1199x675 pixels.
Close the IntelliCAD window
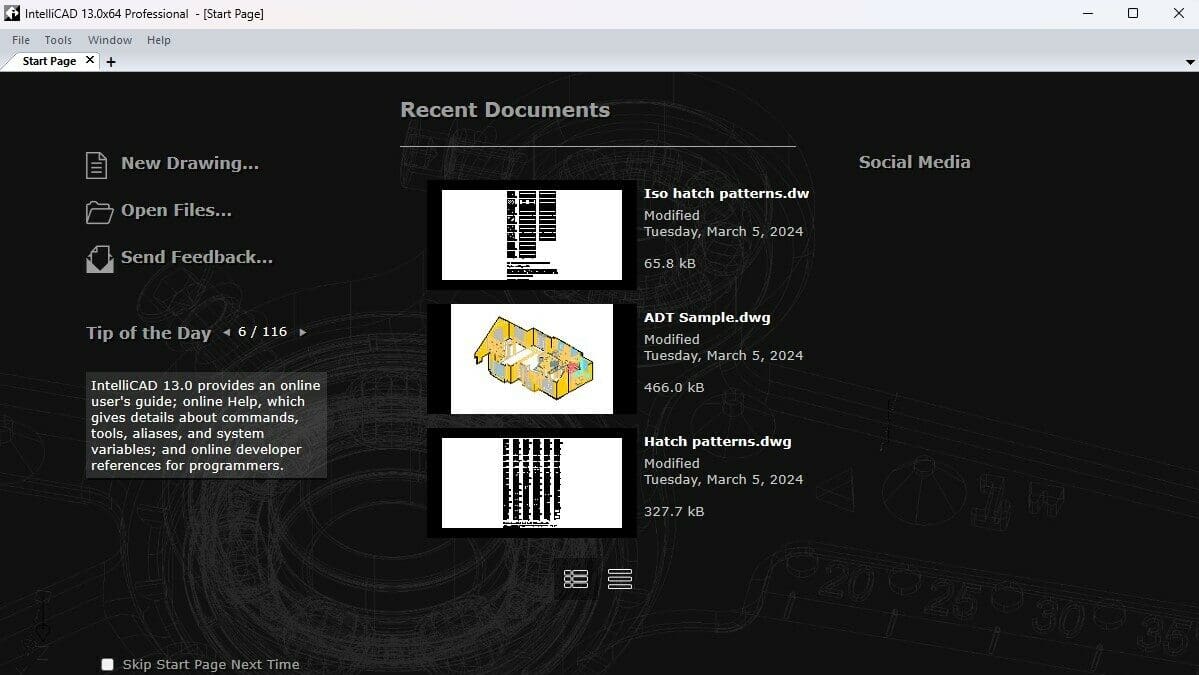click(1178, 14)
